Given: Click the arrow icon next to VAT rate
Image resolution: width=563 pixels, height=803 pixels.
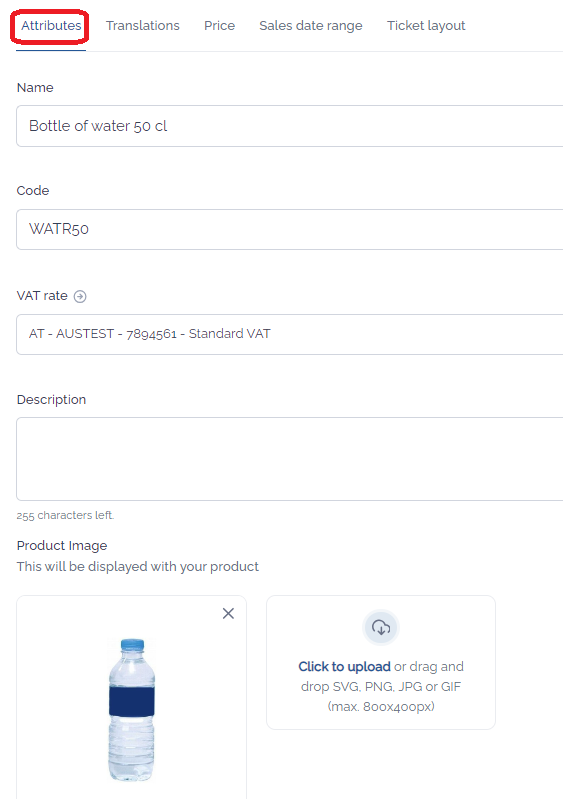Looking at the screenshot, I should tap(80, 297).
